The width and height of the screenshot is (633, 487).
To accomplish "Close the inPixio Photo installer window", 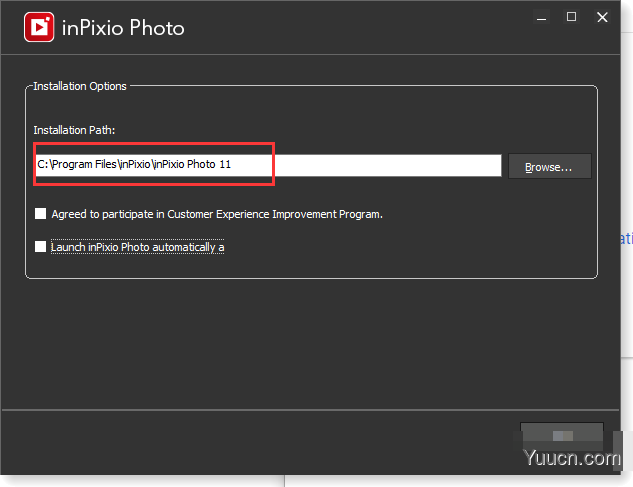I will tap(602, 17).
